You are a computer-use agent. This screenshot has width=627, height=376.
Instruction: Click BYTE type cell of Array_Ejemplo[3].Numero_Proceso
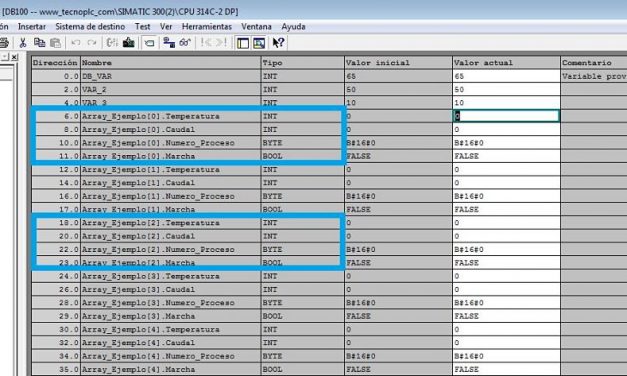(x=303, y=303)
